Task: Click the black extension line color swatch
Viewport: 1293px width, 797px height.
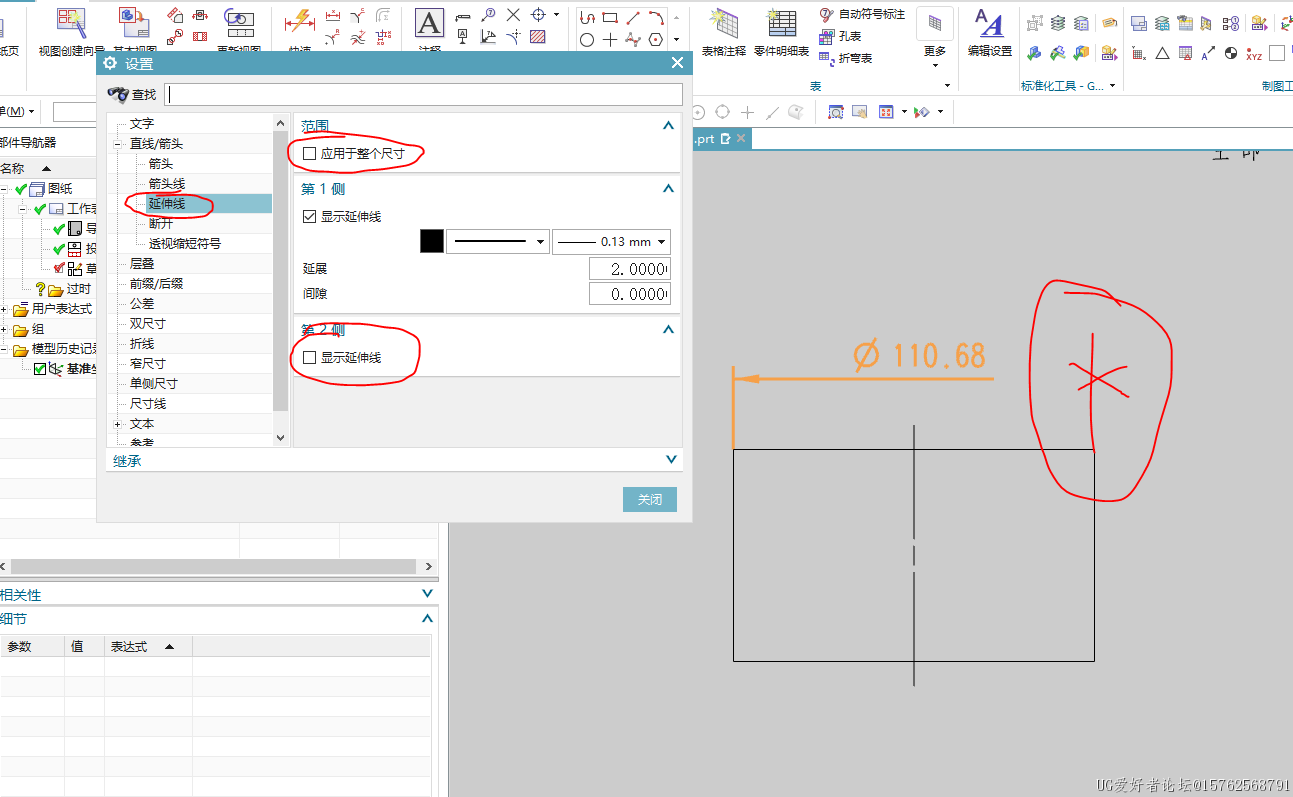Action: pyautogui.click(x=431, y=241)
